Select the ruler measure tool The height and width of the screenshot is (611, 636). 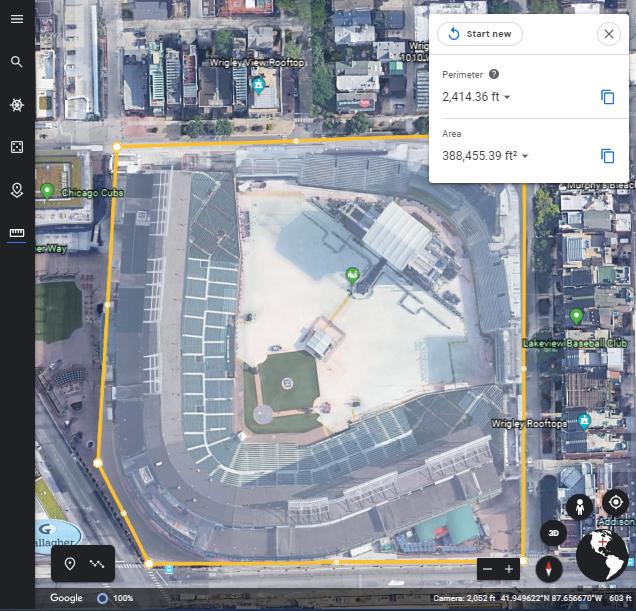[x=17, y=233]
